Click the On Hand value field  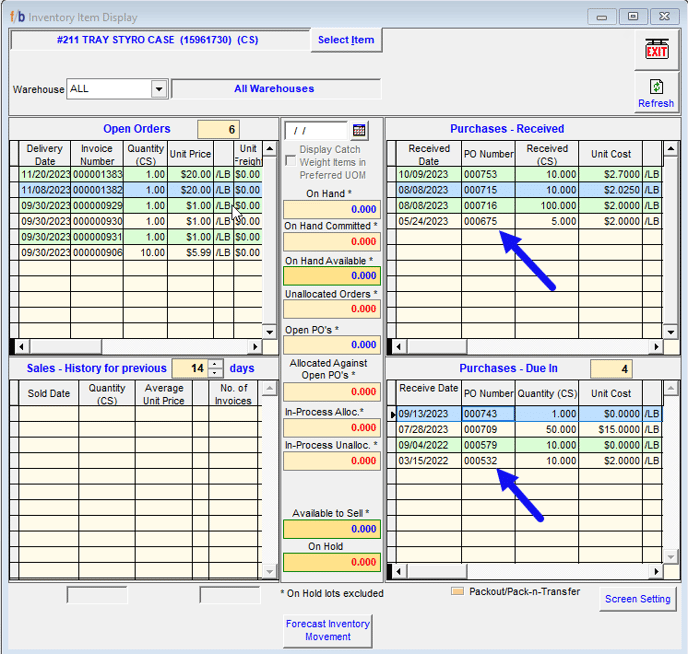332,209
